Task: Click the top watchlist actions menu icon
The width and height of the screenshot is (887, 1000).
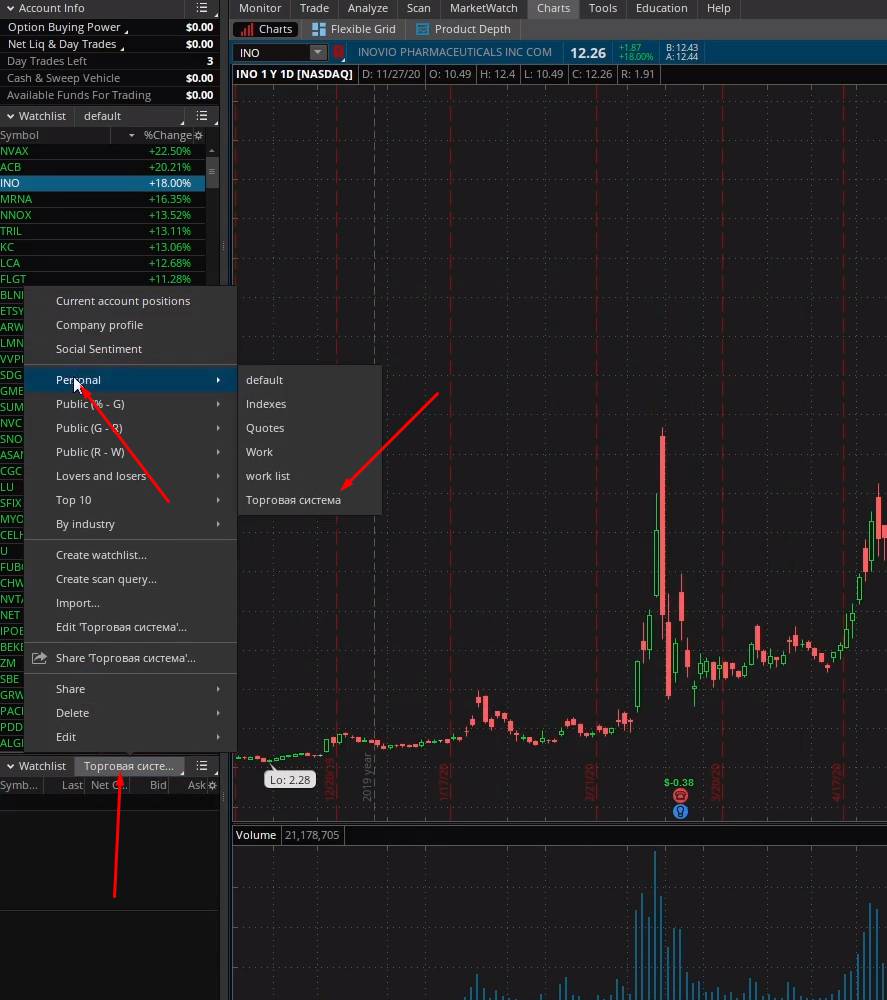Action: pos(202,116)
